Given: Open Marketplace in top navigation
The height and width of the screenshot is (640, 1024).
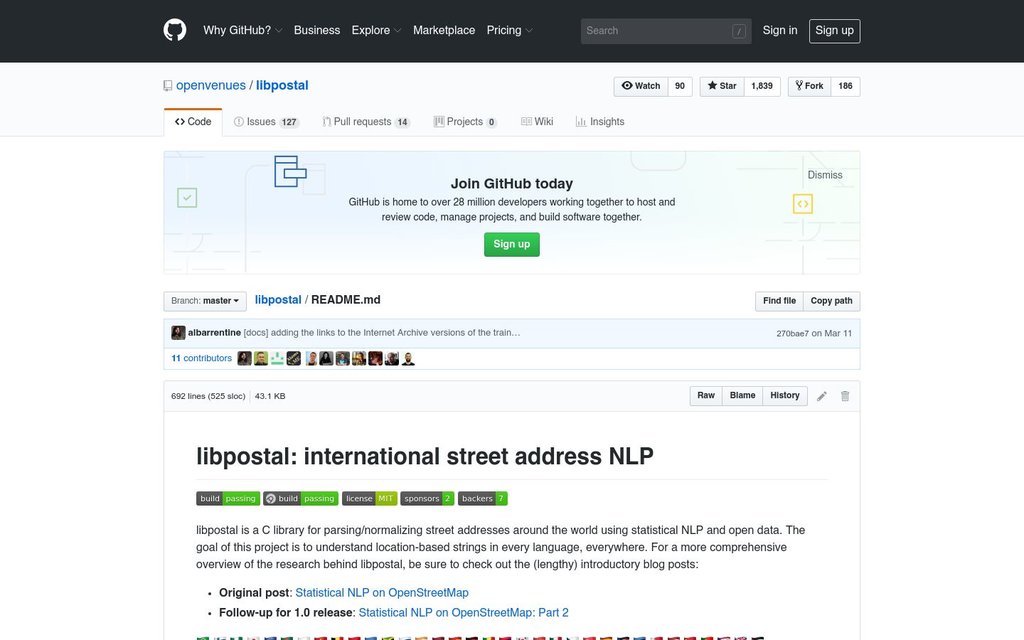Looking at the screenshot, I should pos(444,30).
